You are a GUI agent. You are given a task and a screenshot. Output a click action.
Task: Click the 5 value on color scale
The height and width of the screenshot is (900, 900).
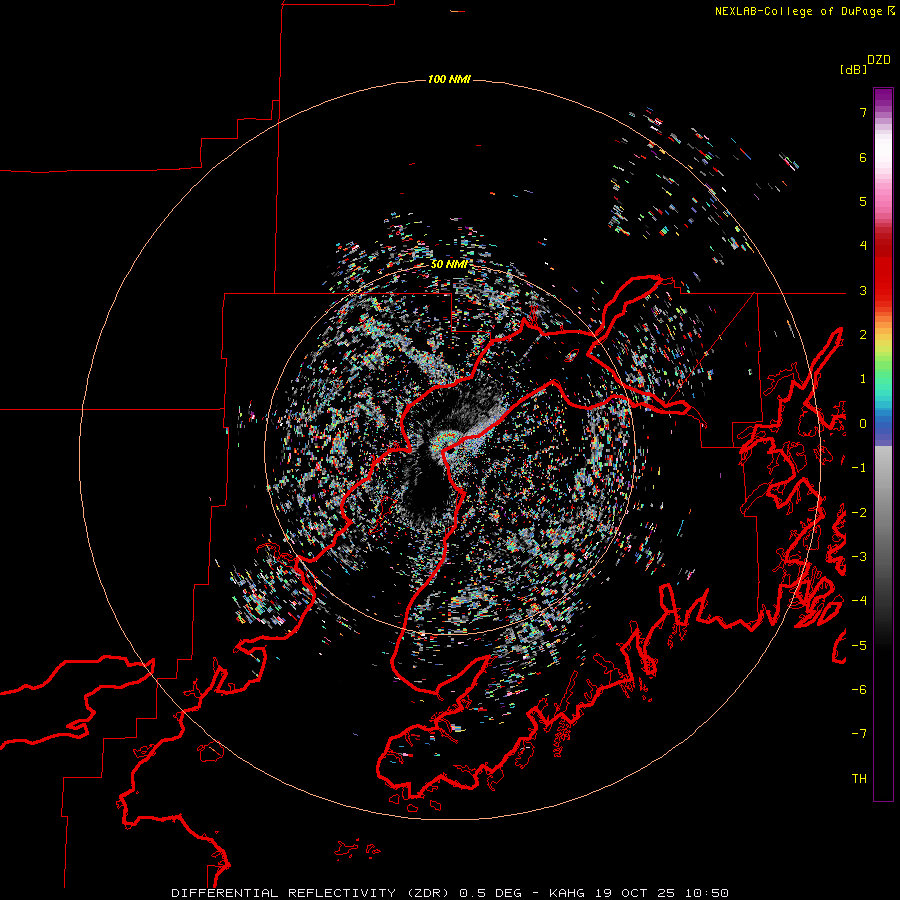863,201
